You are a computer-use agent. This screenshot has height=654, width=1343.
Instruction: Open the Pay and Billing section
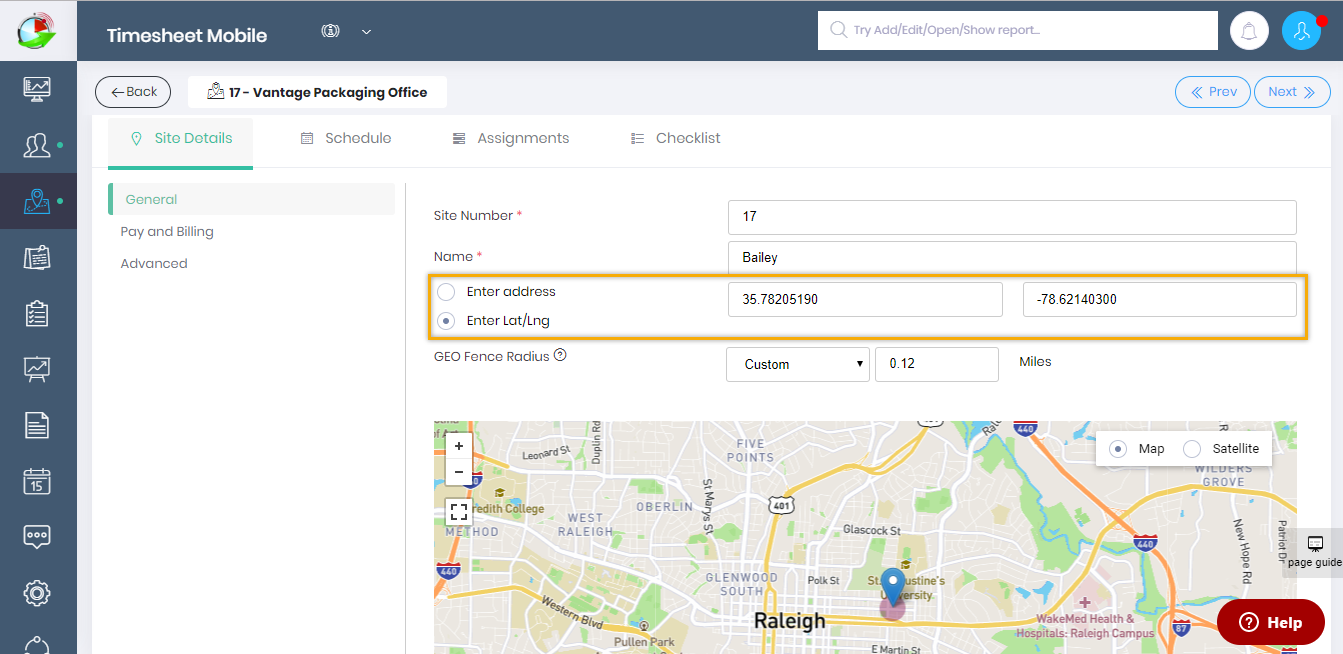[x=167, y=231]
